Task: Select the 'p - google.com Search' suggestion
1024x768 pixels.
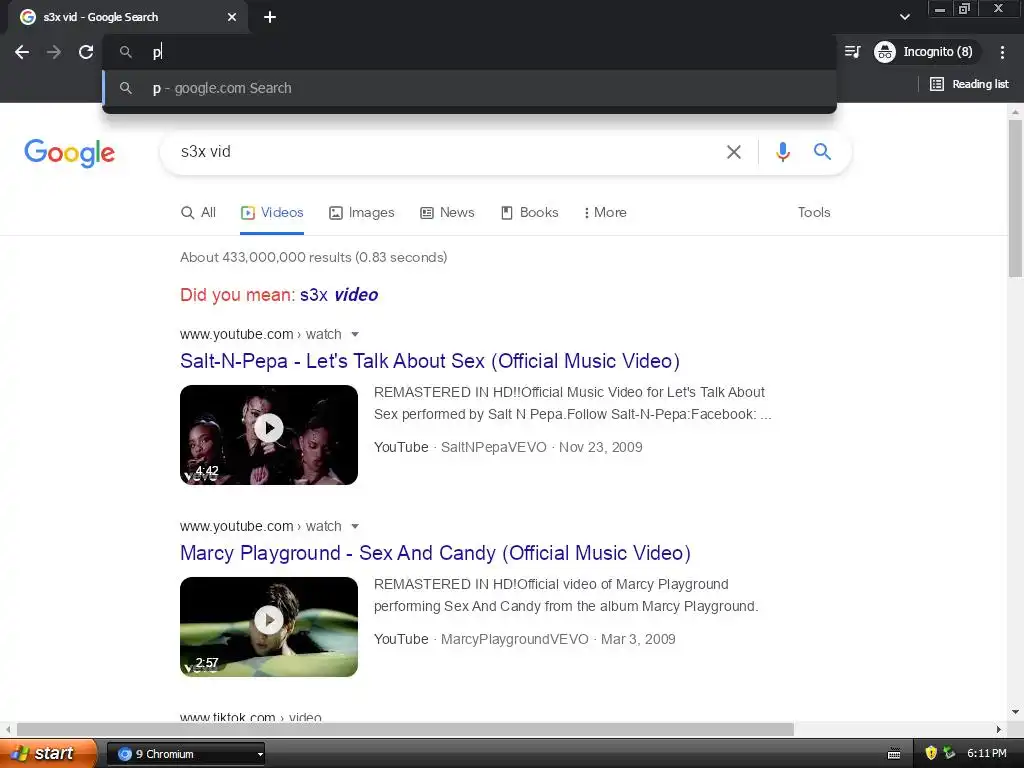Action: [x=470, y=88]
